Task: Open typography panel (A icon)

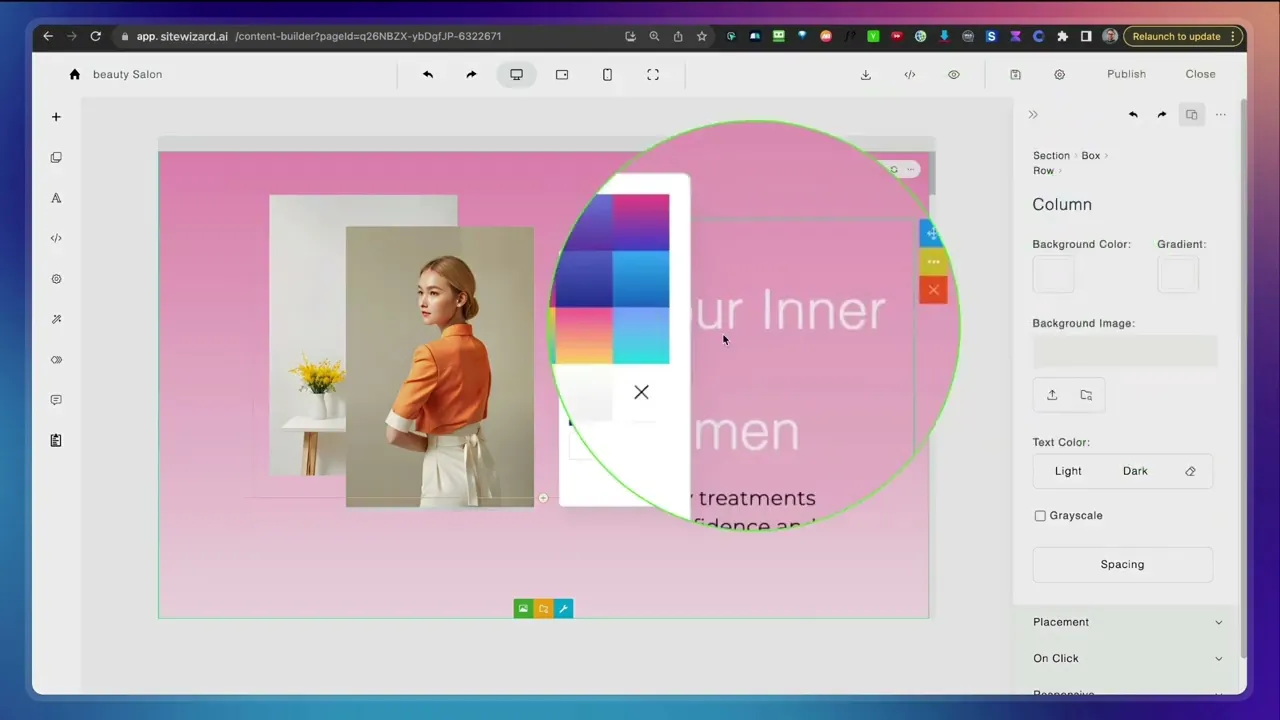Action: (56, 198)
